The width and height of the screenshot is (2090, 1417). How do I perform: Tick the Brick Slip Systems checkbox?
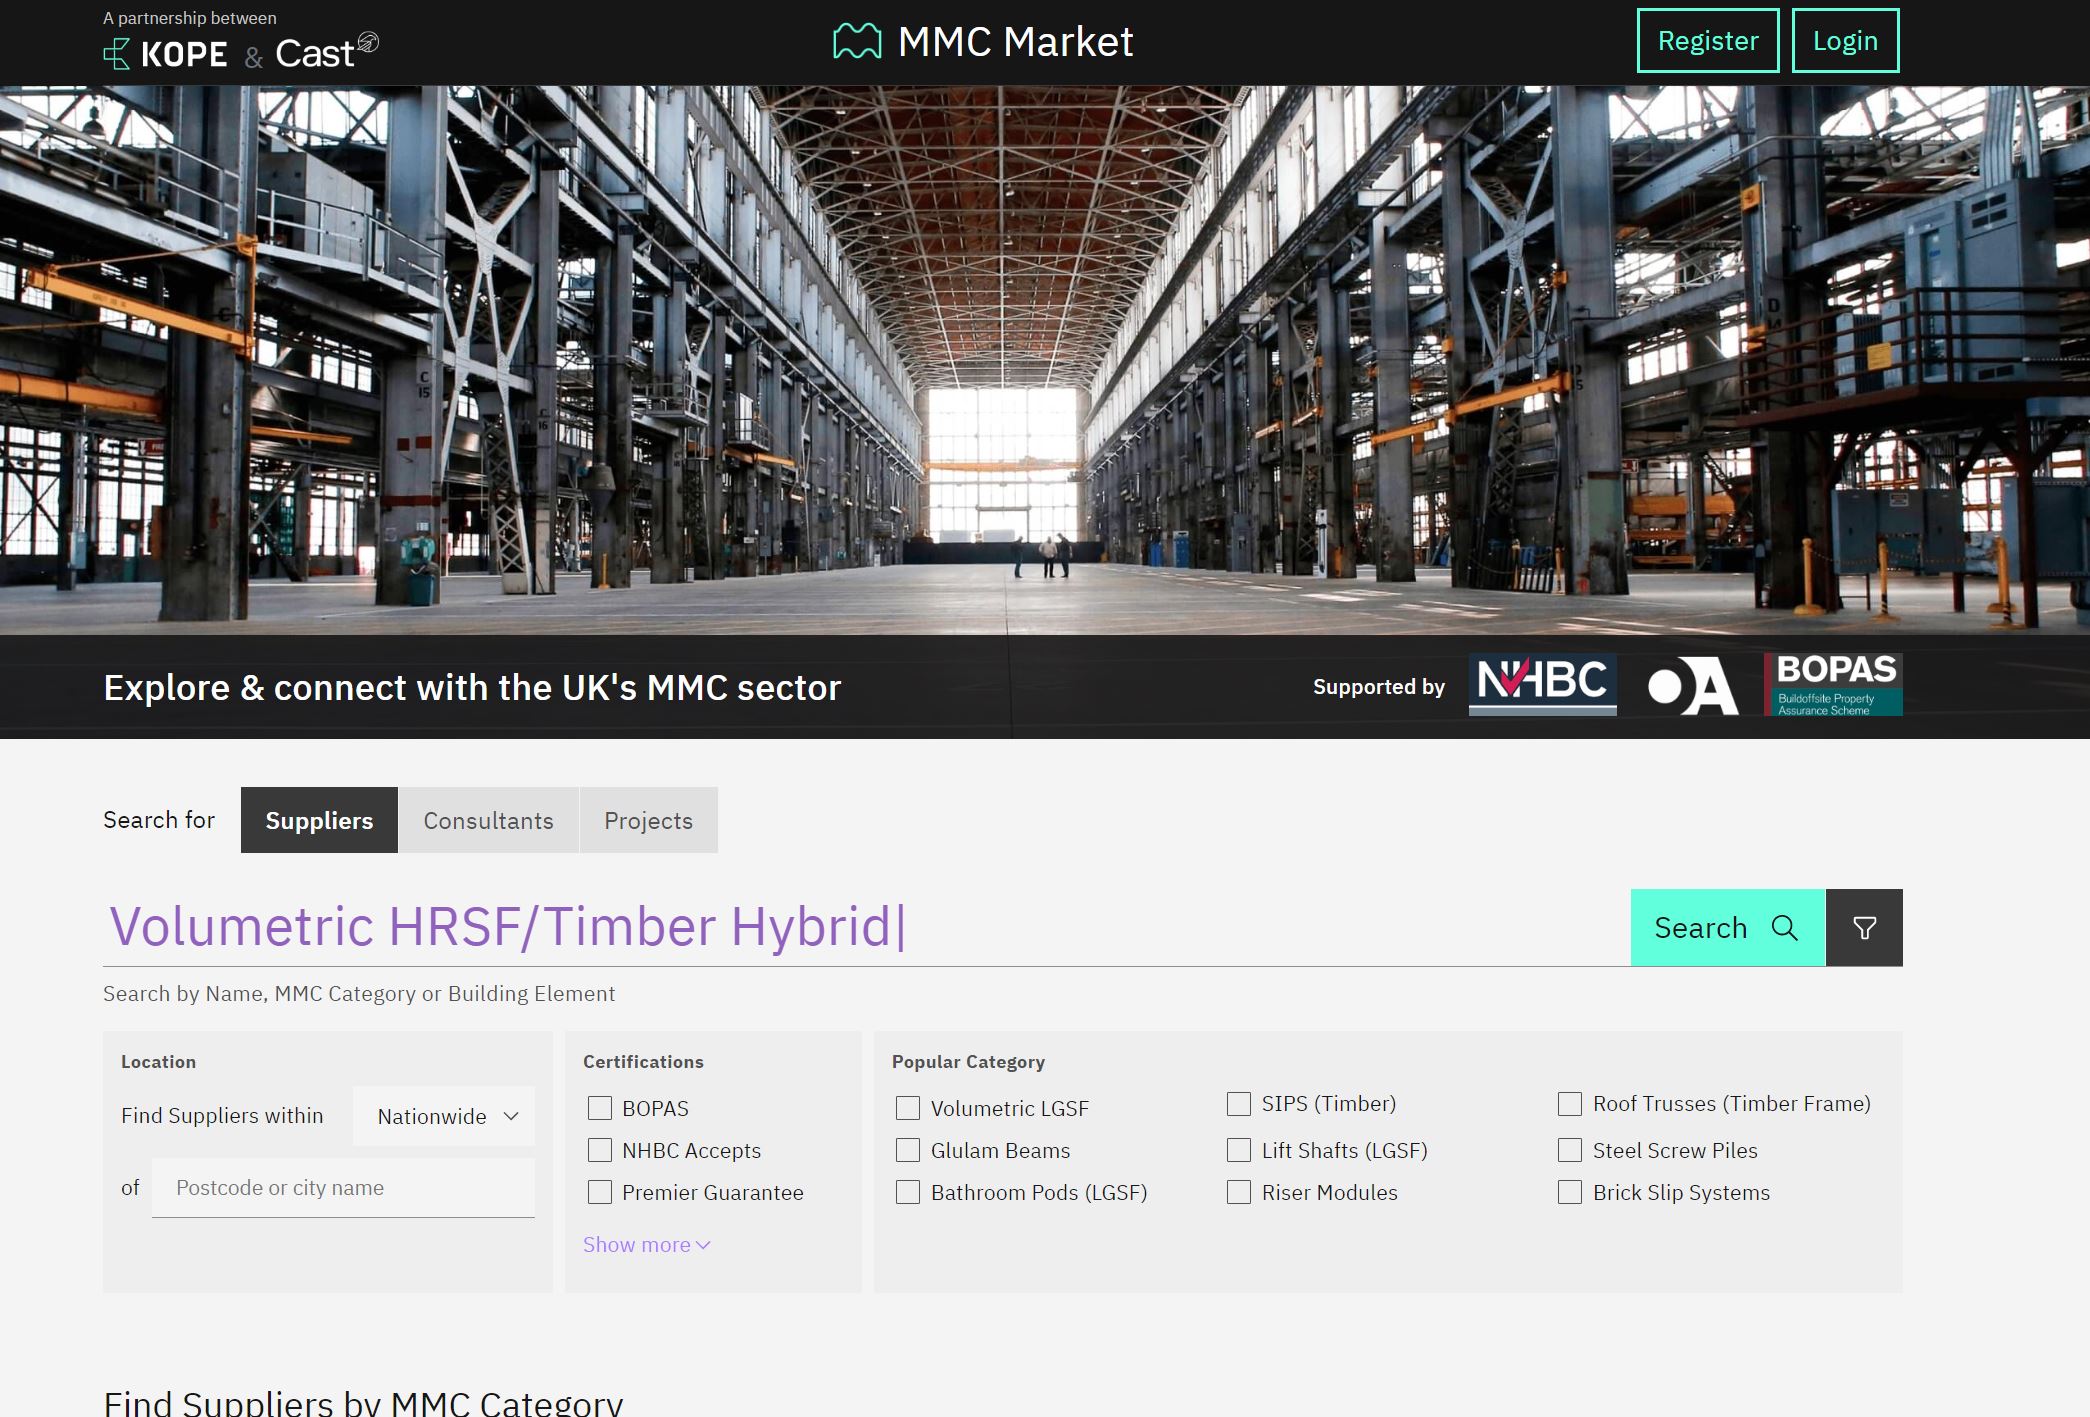pos(1568,1192)
